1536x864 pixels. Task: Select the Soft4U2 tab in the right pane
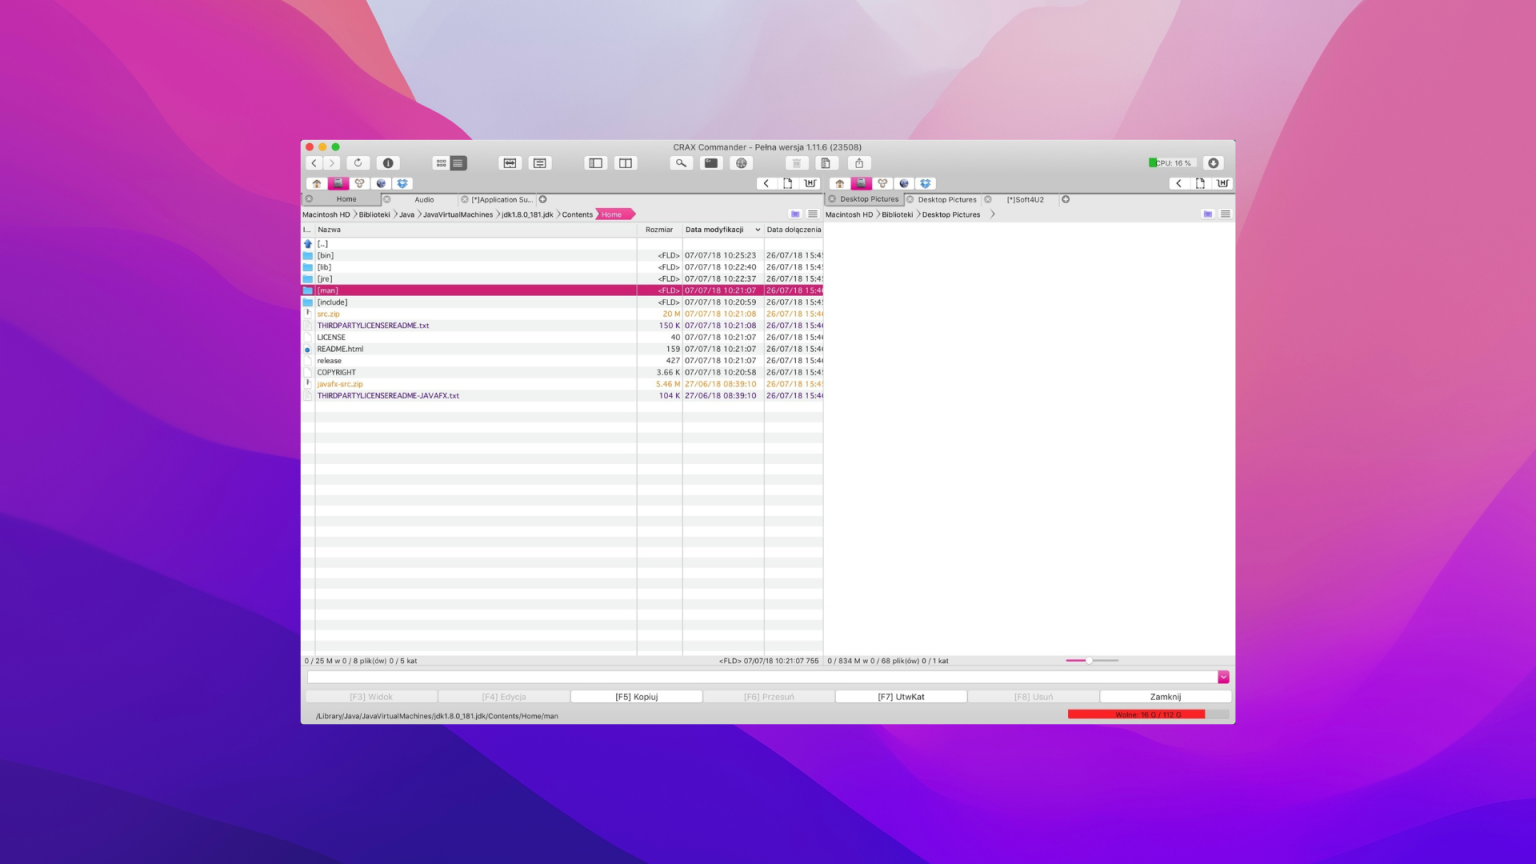click(1028, 199)
